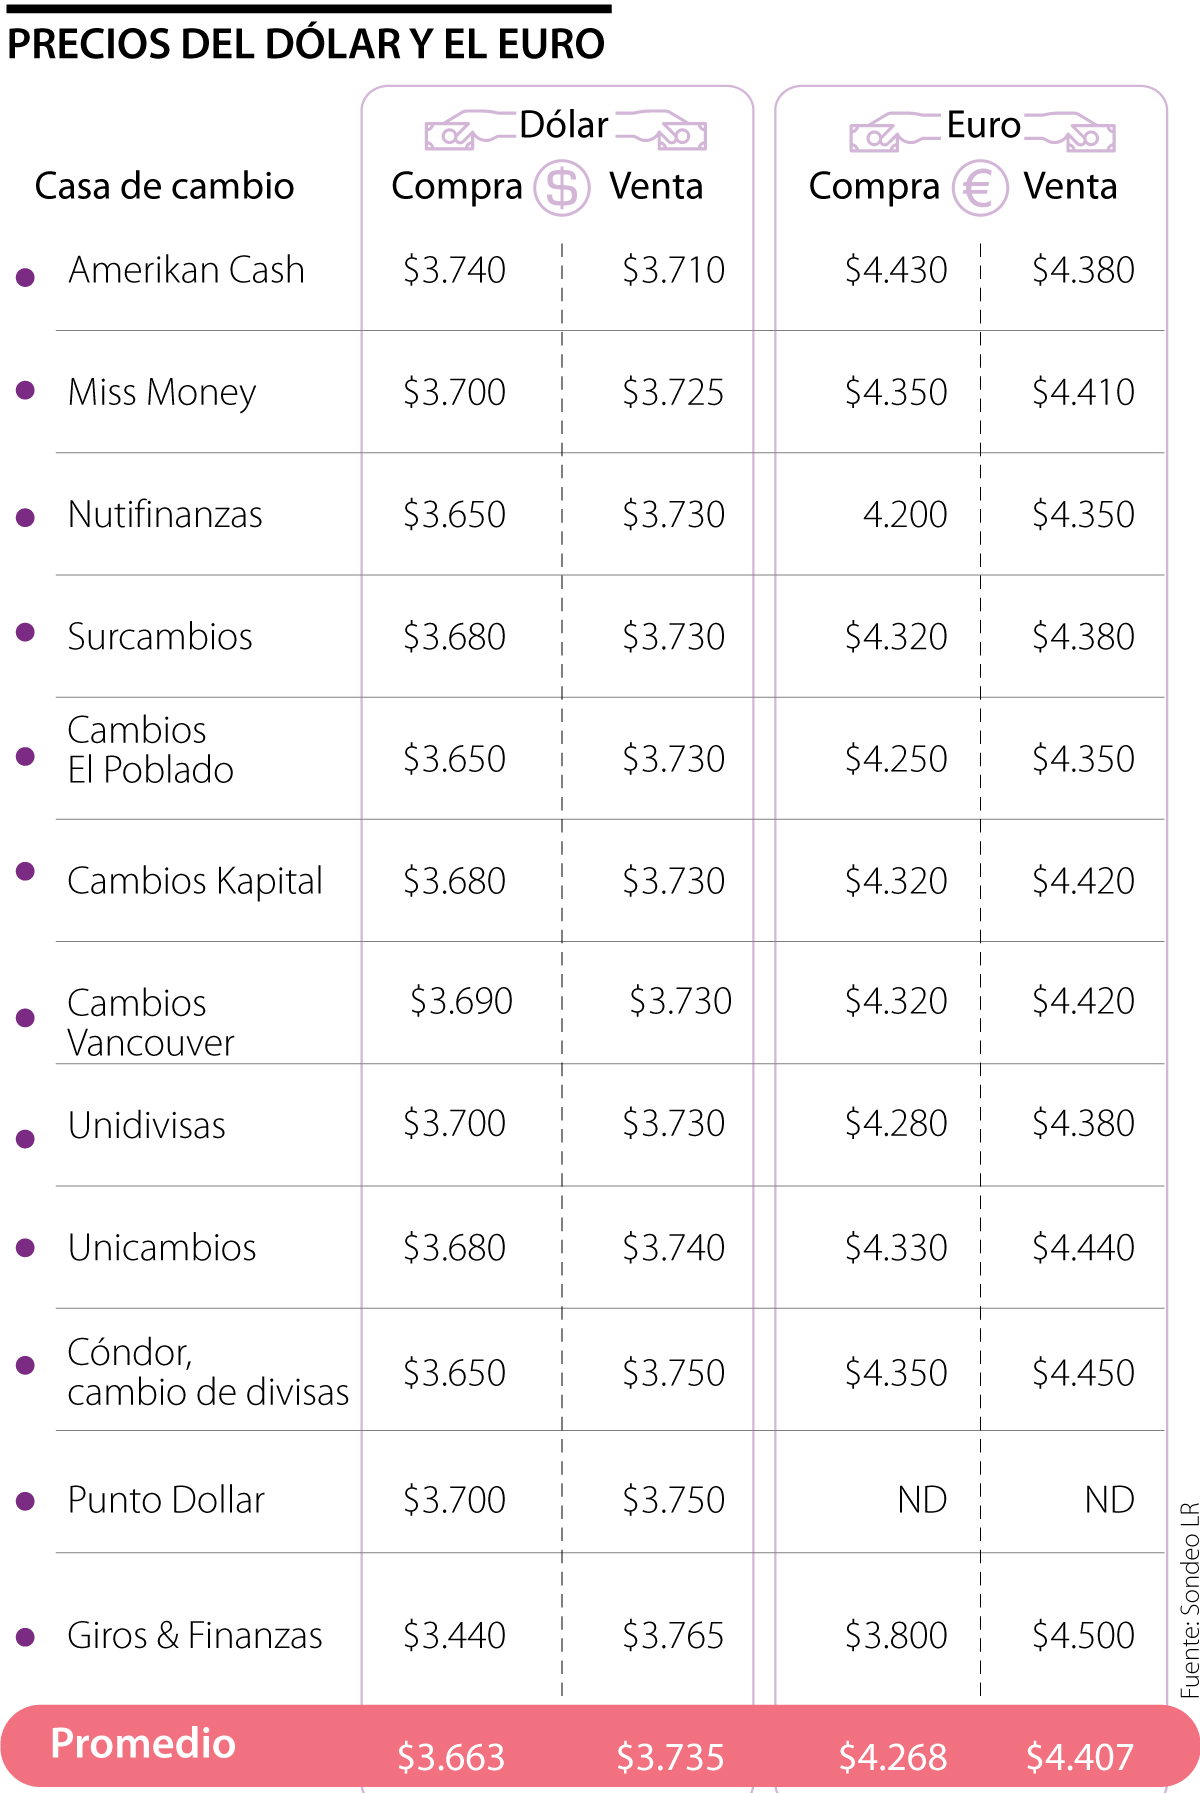
Task: Select the Dólar column header
Action: [x=564, y=125]
